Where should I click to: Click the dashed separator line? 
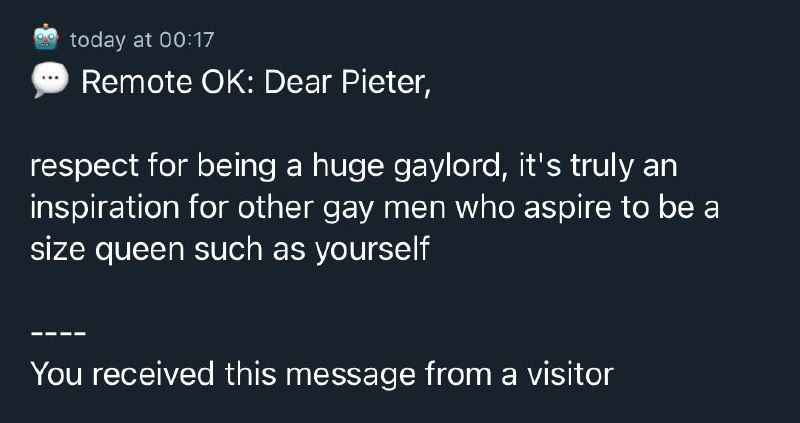(x=58, y=335)
